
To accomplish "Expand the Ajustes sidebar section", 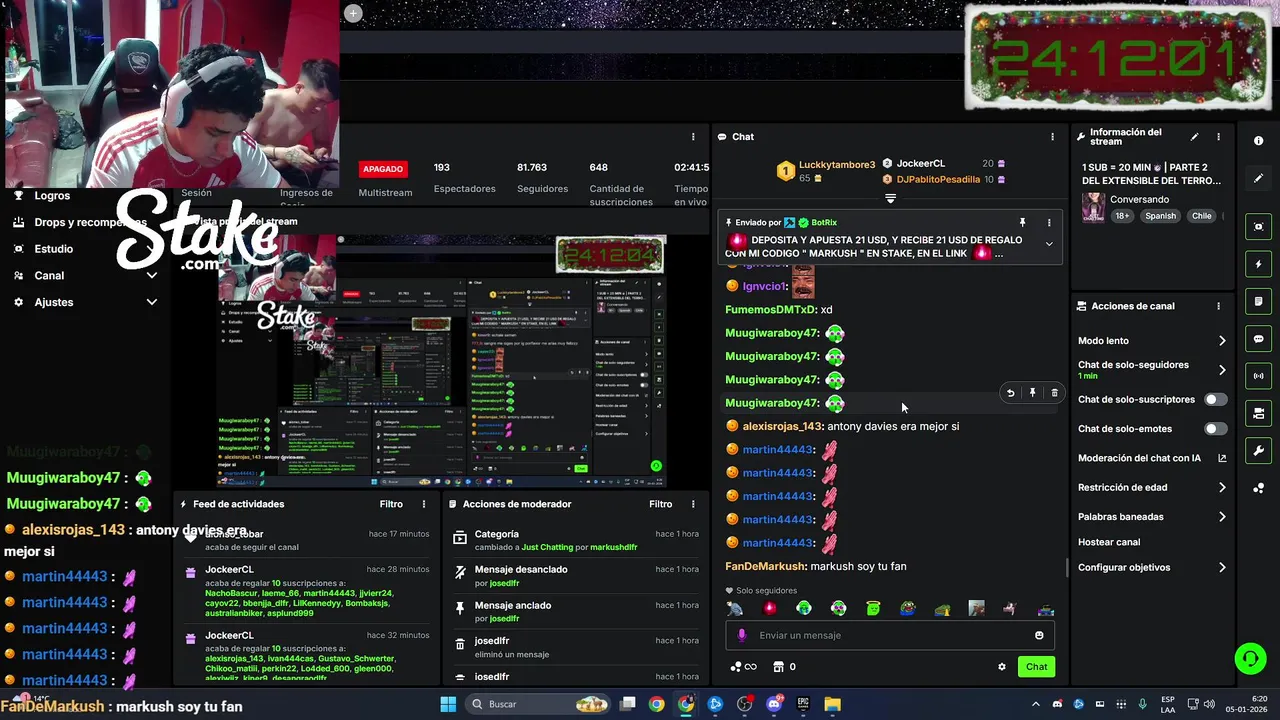I will (x=152, y=302).
